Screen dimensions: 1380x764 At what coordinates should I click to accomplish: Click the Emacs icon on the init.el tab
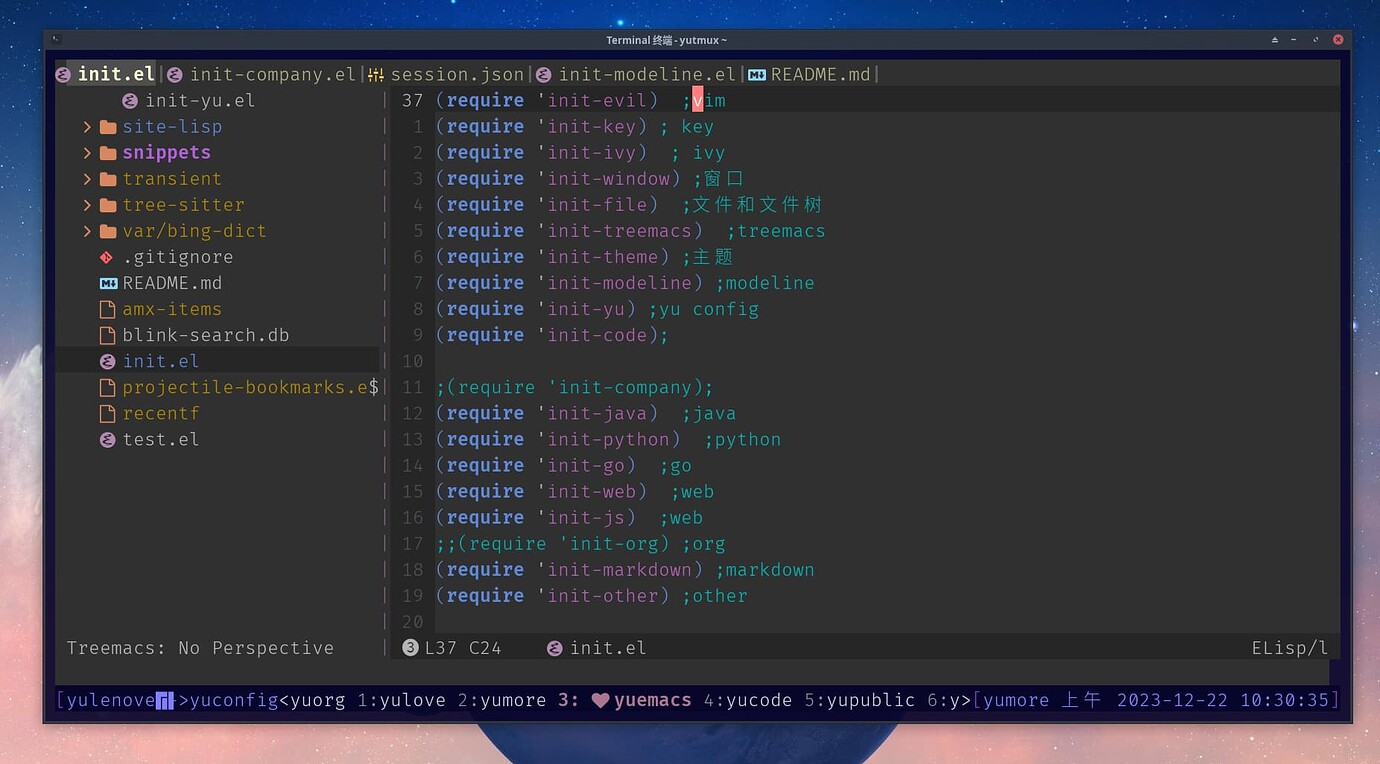coord(63,73)
